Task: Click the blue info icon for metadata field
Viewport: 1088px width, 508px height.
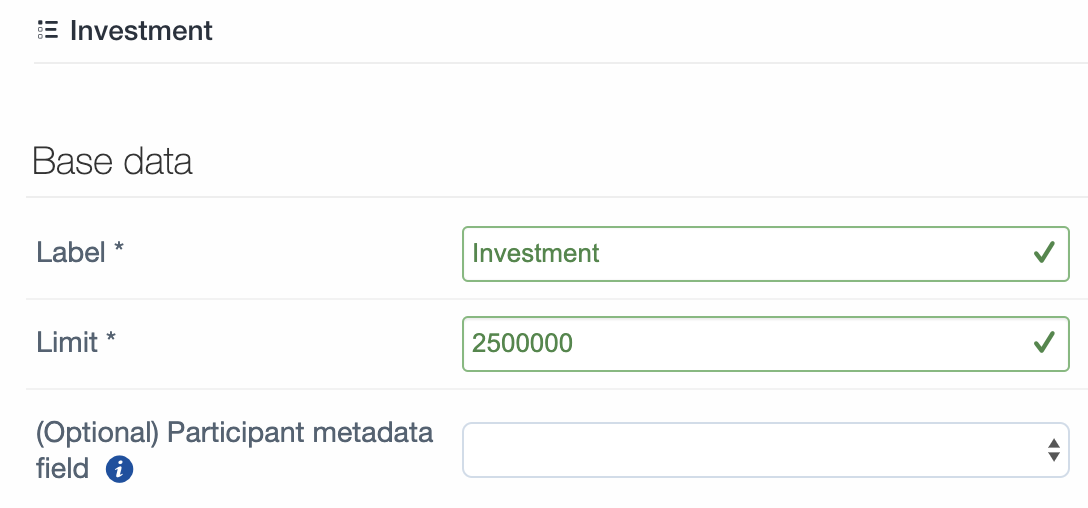Action: (x=119, y=470)
